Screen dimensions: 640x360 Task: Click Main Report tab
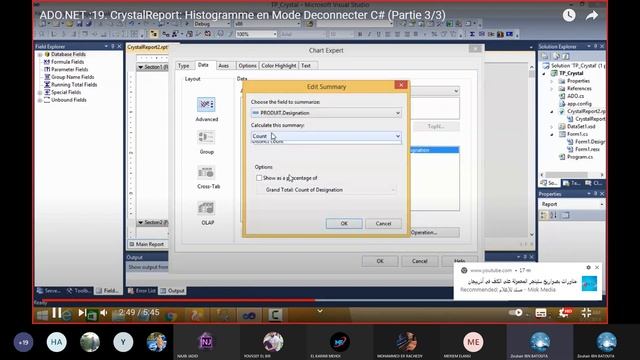click(147, 244)
